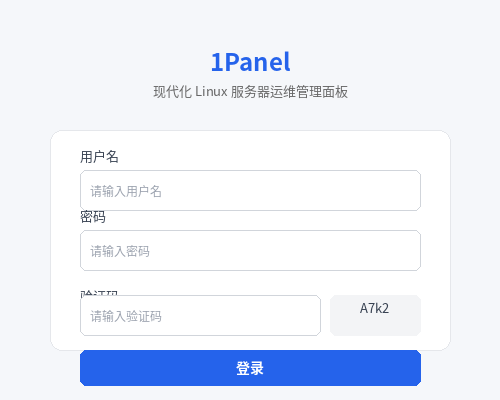Screen dimensions: 500x400
Task: Click the partially hidden 验证码 label
Action: [x=99, y=293]
